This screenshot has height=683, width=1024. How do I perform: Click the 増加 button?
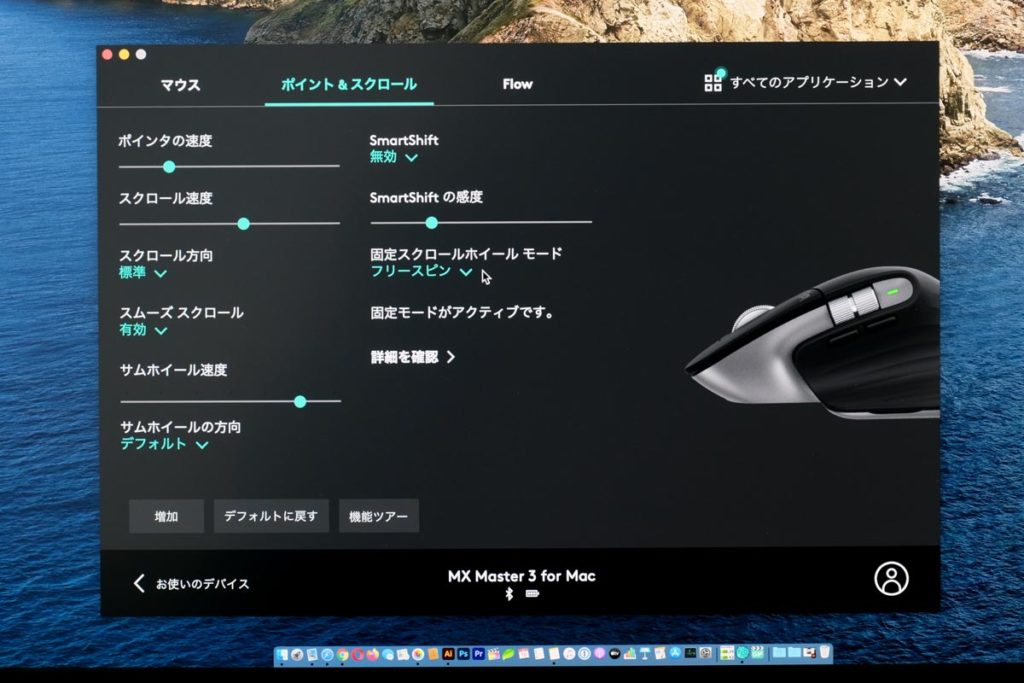[x=167, y=516]
